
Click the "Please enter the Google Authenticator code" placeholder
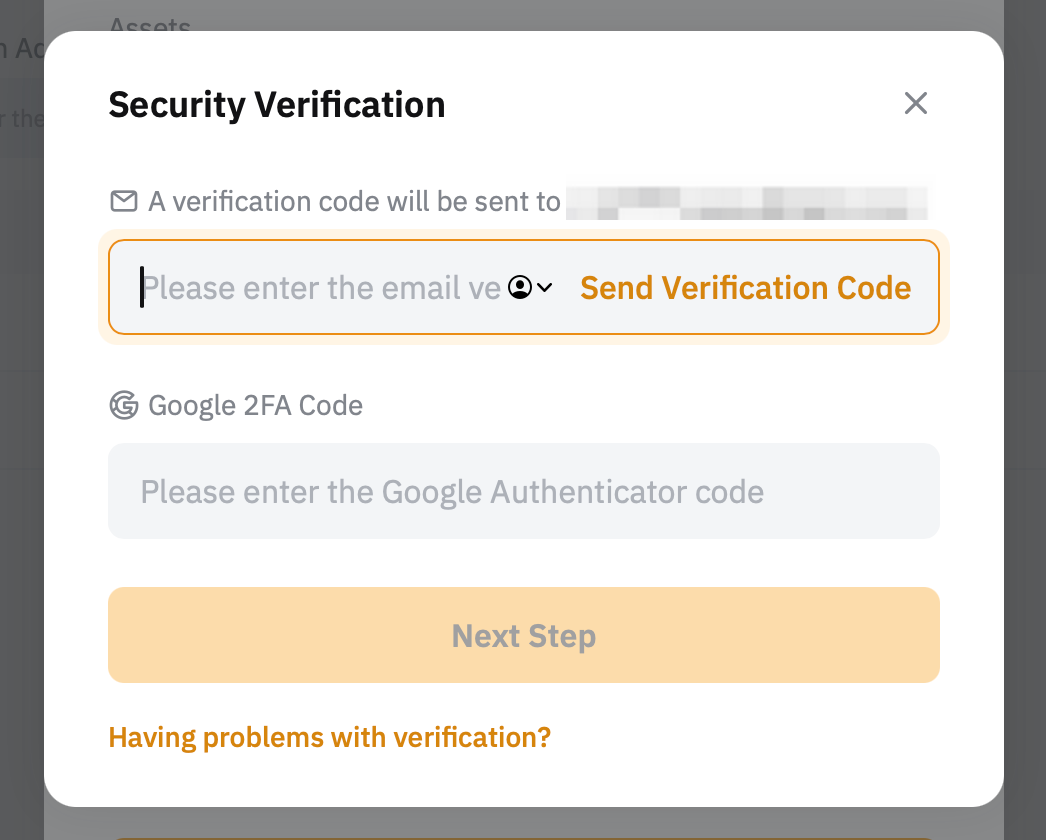tap(452, 492)
